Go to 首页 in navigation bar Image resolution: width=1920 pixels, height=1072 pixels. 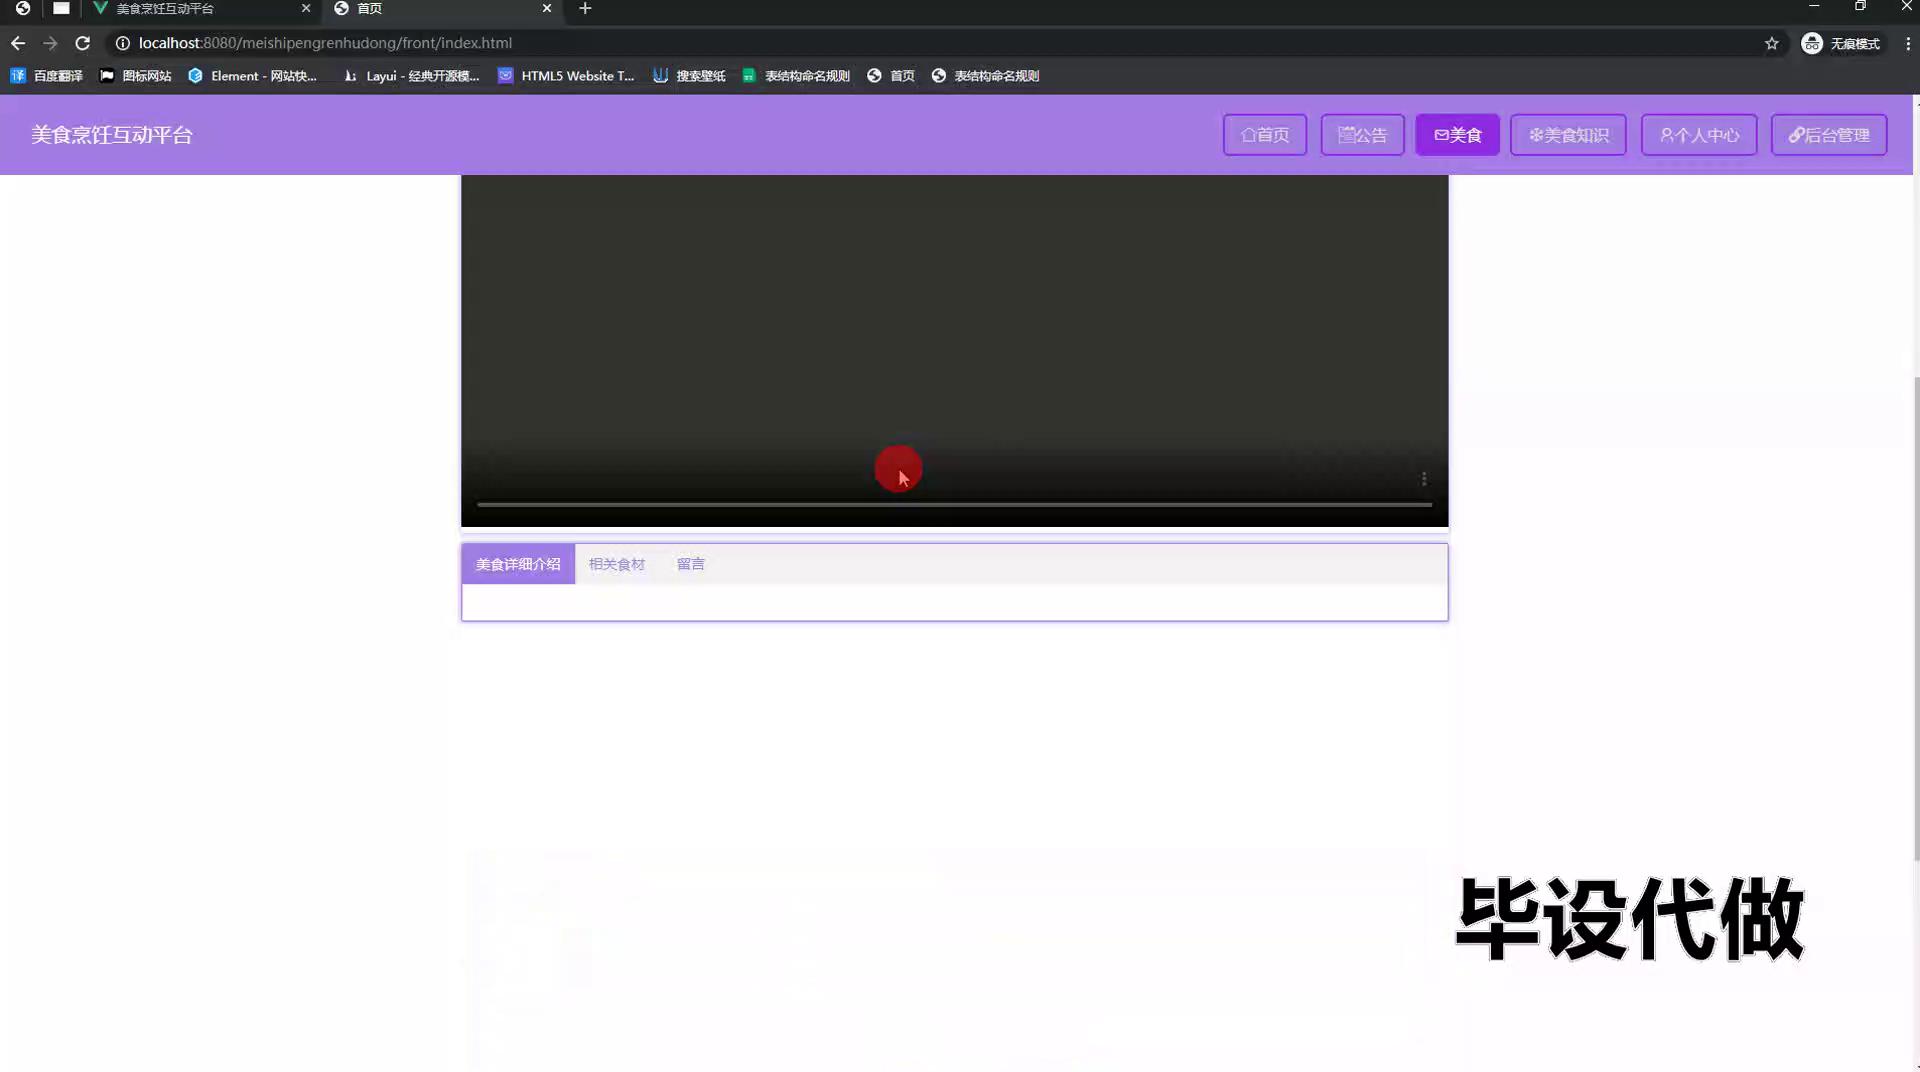click(1264, 135)
